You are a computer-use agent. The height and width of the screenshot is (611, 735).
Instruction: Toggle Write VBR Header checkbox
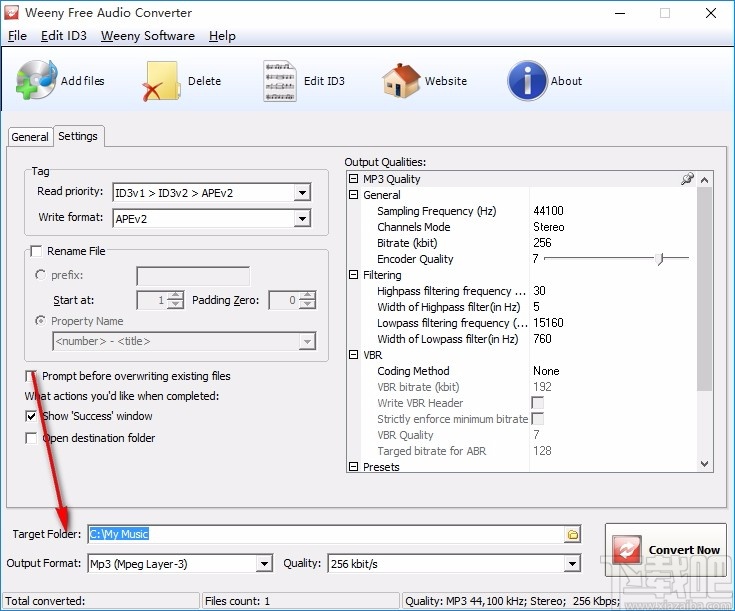[x=538, y=403]
